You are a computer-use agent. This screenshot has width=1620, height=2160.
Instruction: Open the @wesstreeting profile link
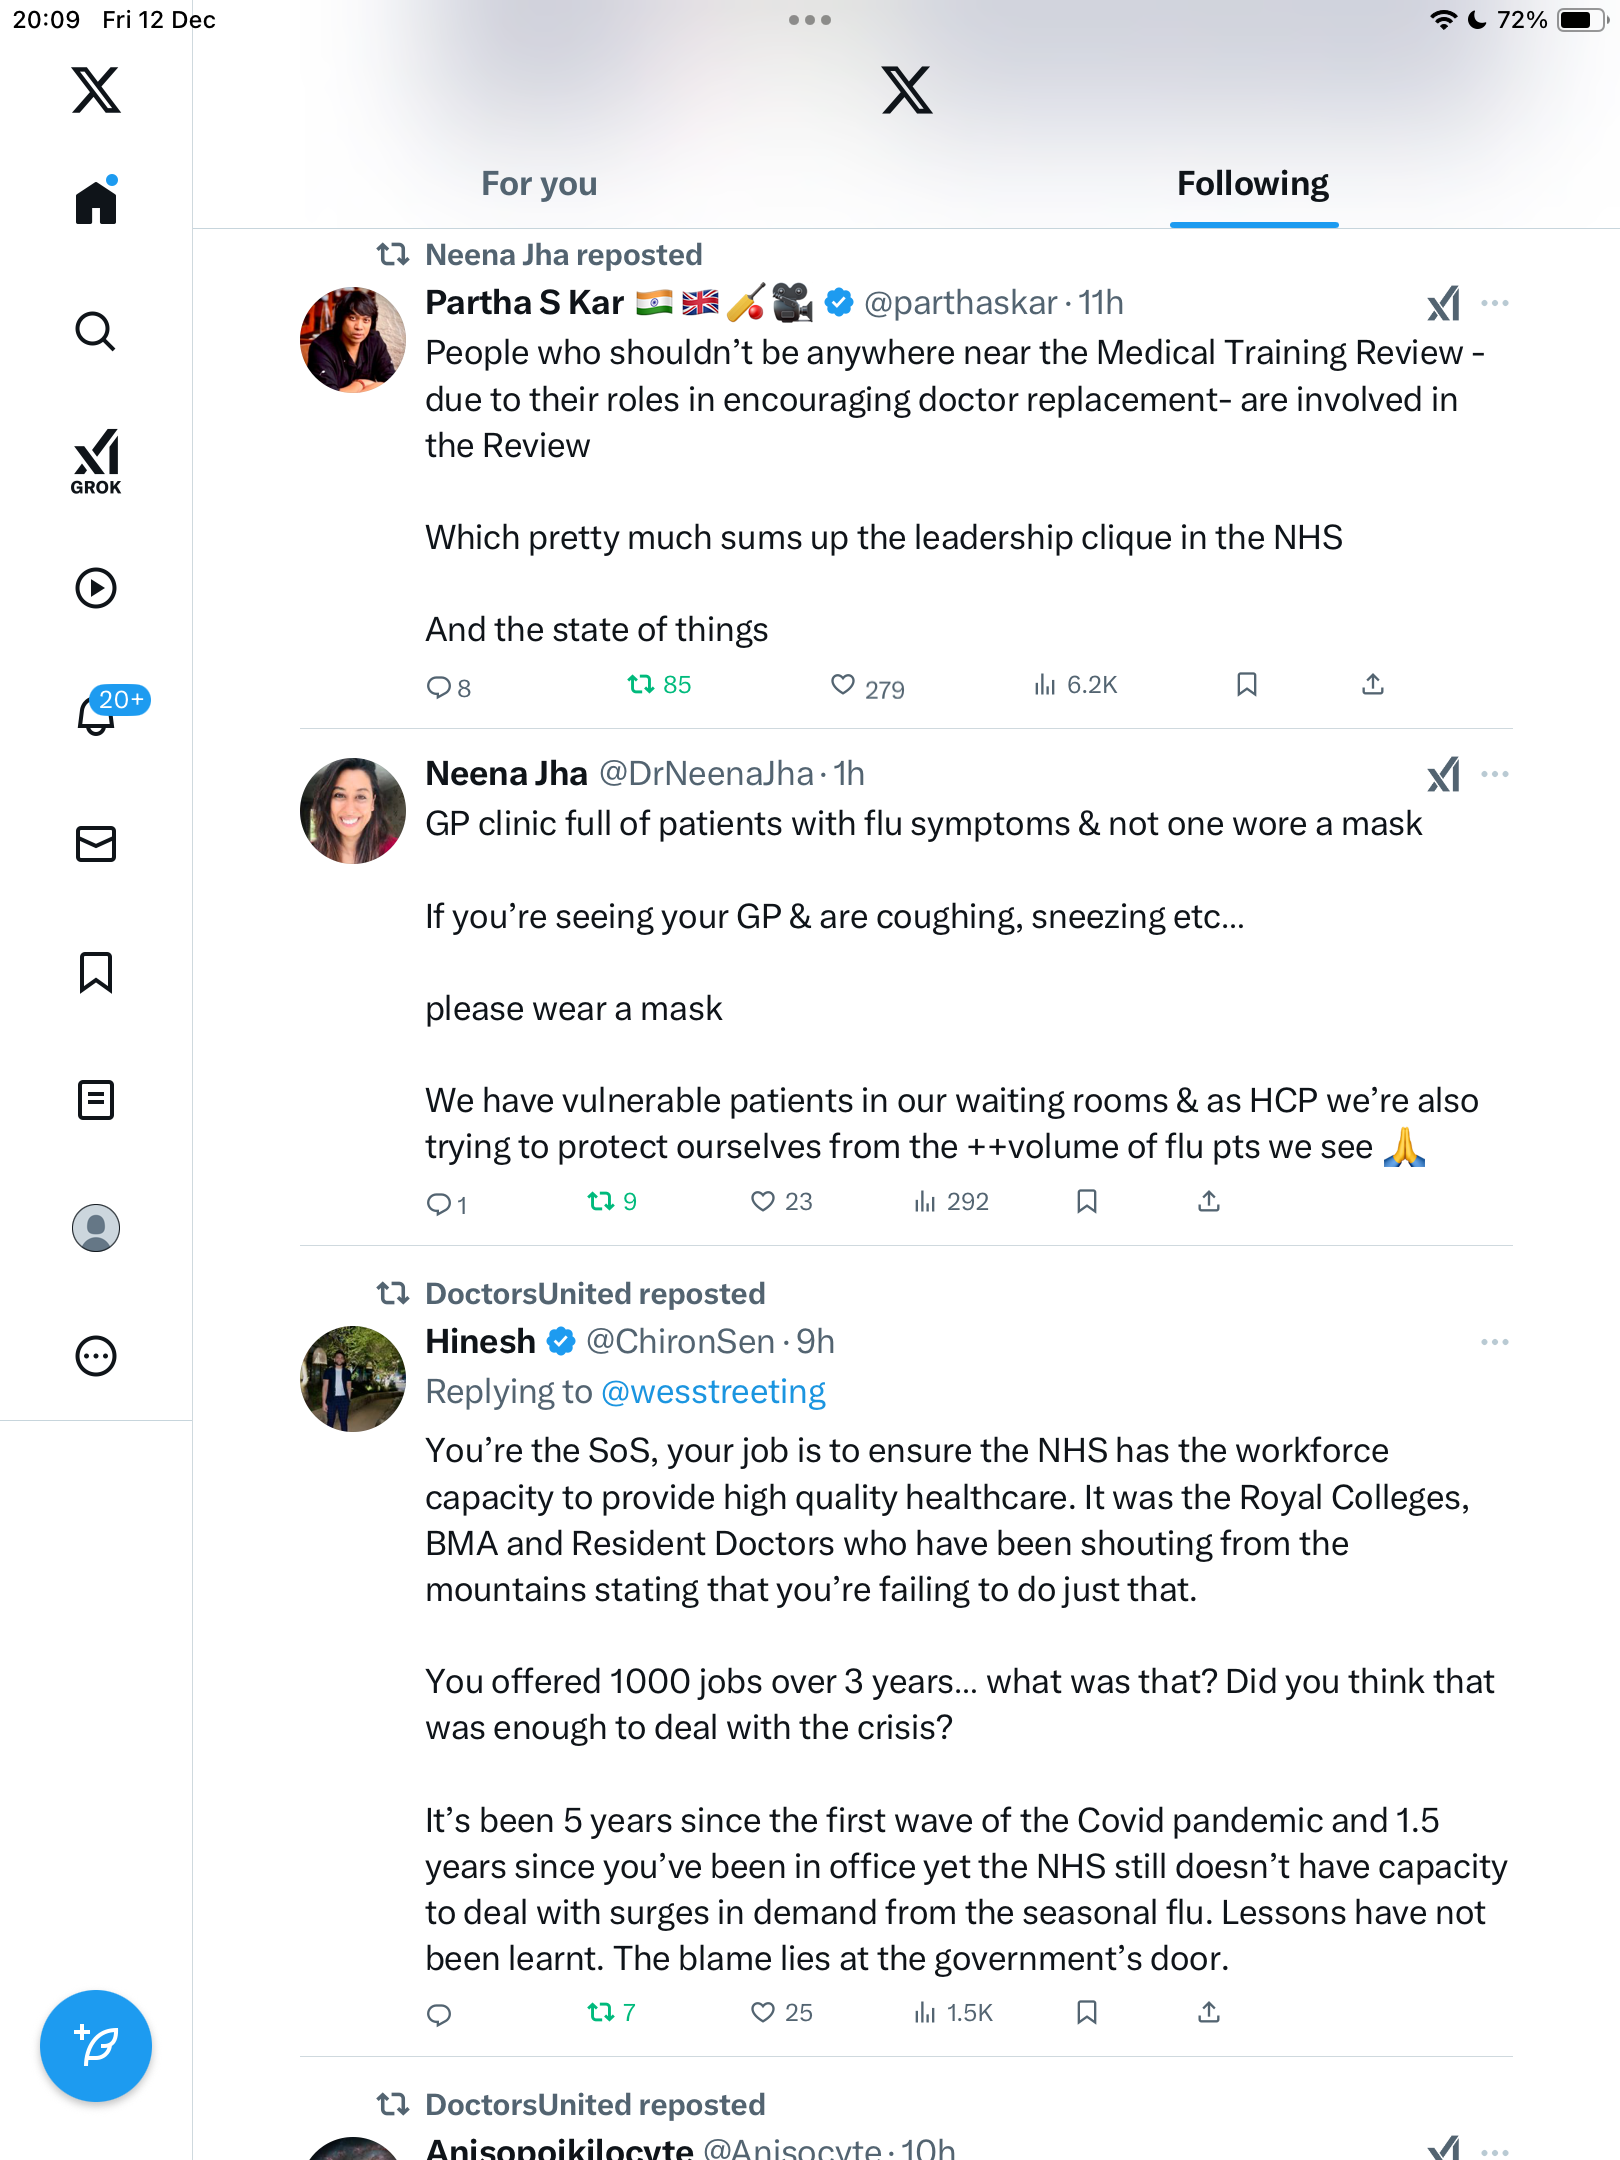[x=713, y=1392]
